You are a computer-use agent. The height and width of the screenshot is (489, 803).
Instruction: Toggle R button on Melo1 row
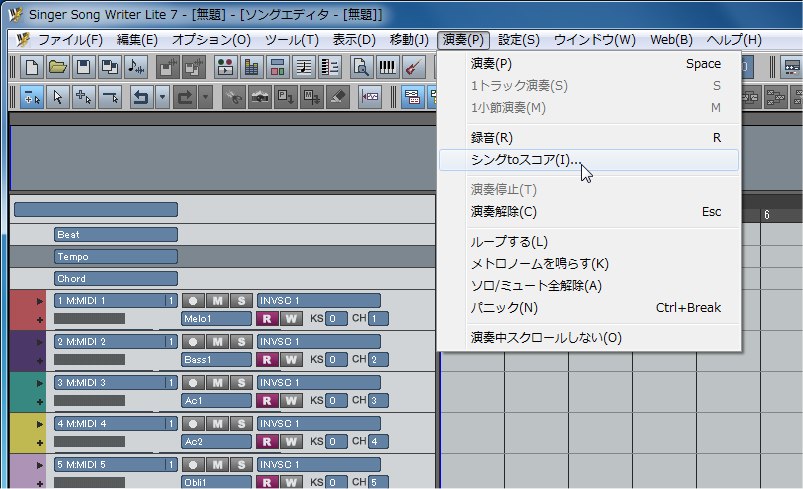(267, 318)
